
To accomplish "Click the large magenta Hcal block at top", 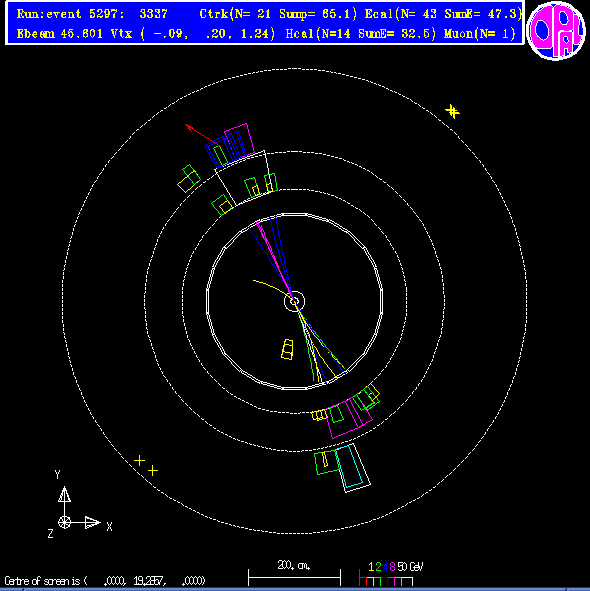I will 239,139.
